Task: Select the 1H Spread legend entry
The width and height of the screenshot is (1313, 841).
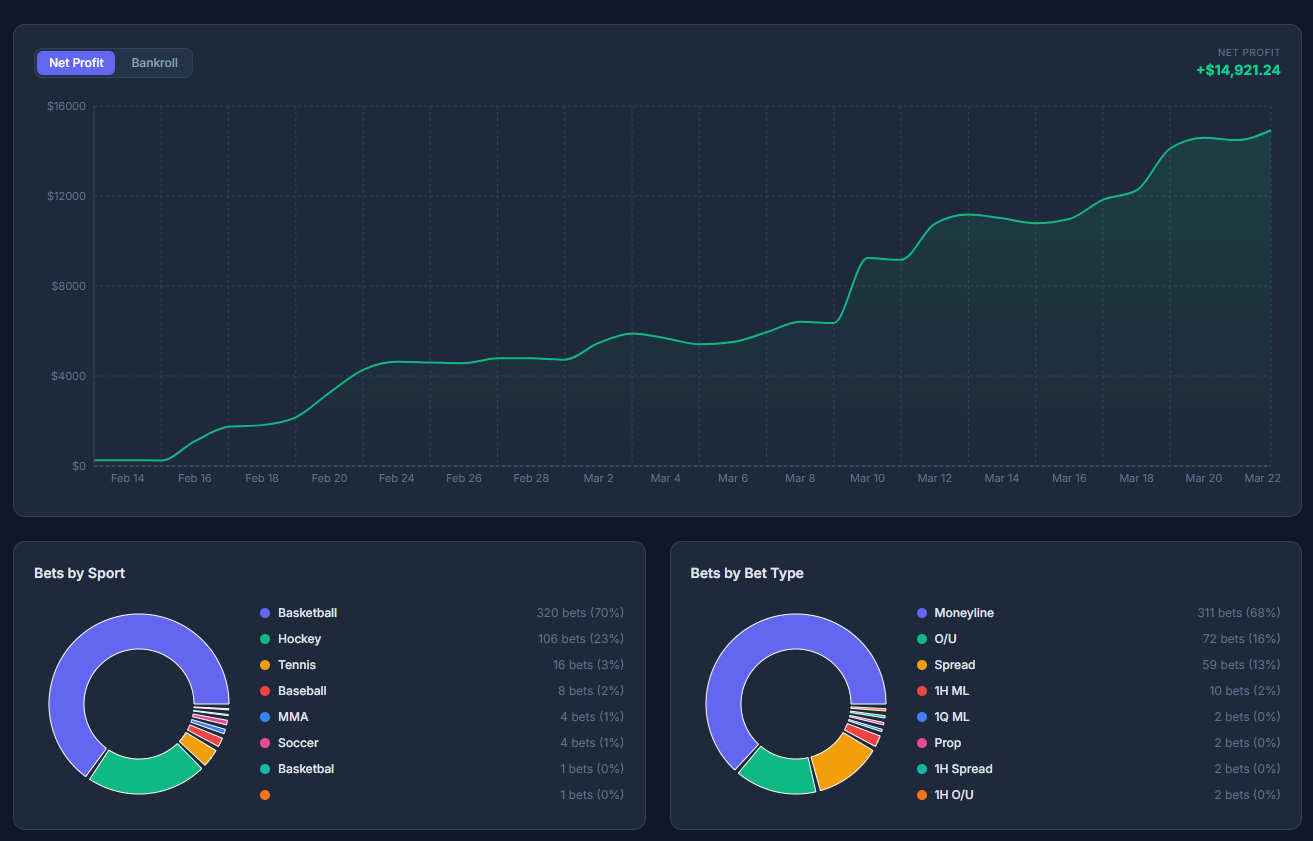Action: click(x=963, y=769)
